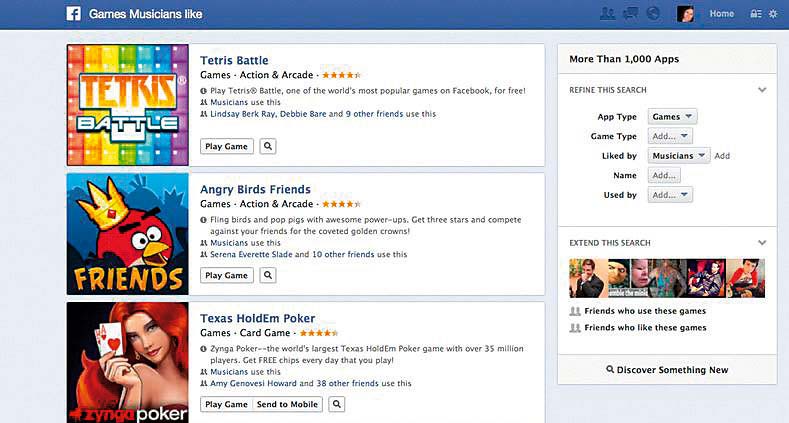The height and width of the screenshot is (423, 789).
Task: Click info icon beside Angry Birds description
Action: coord(203,220)
